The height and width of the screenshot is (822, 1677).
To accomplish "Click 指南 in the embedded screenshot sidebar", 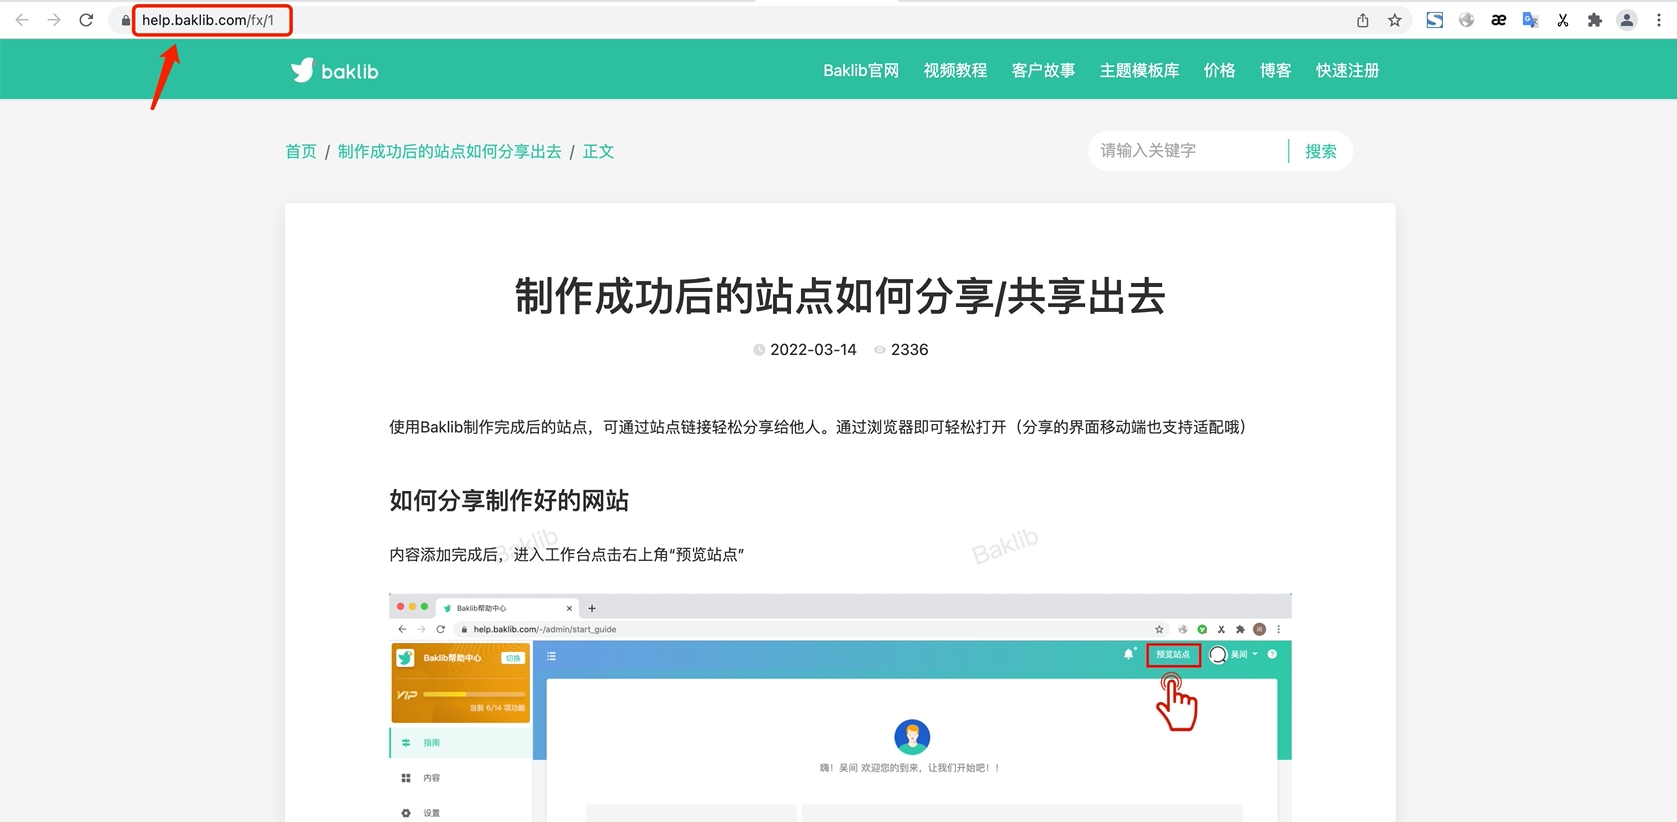I will click(x=431, y=743).
